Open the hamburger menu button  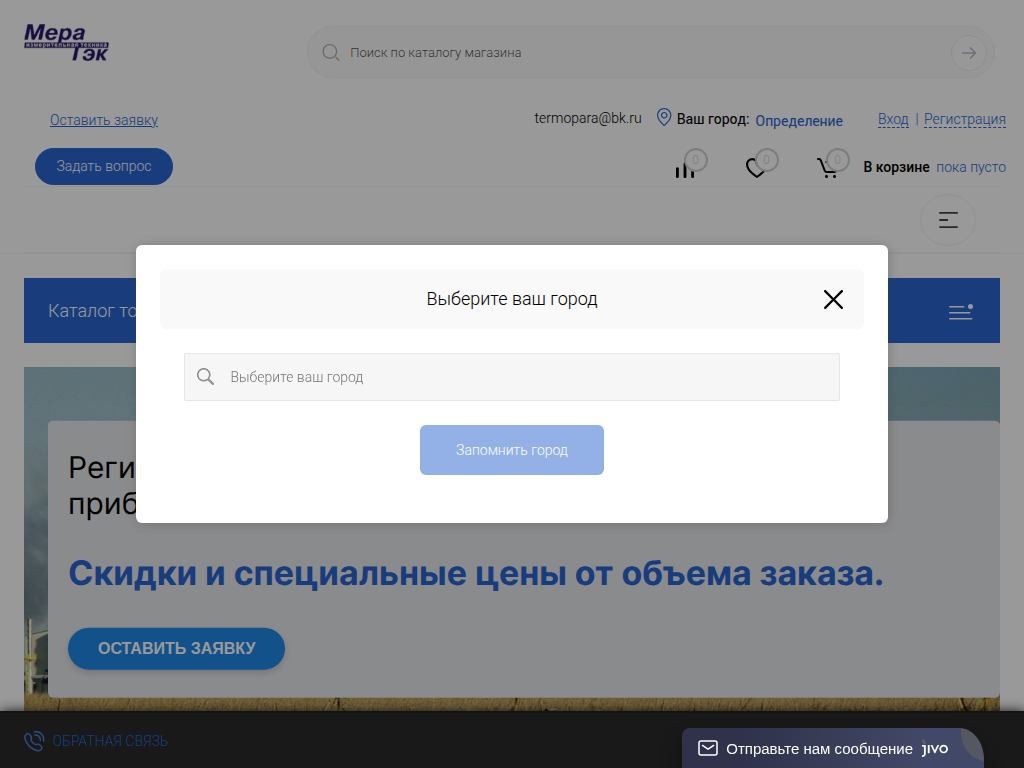tap(947, 220)
